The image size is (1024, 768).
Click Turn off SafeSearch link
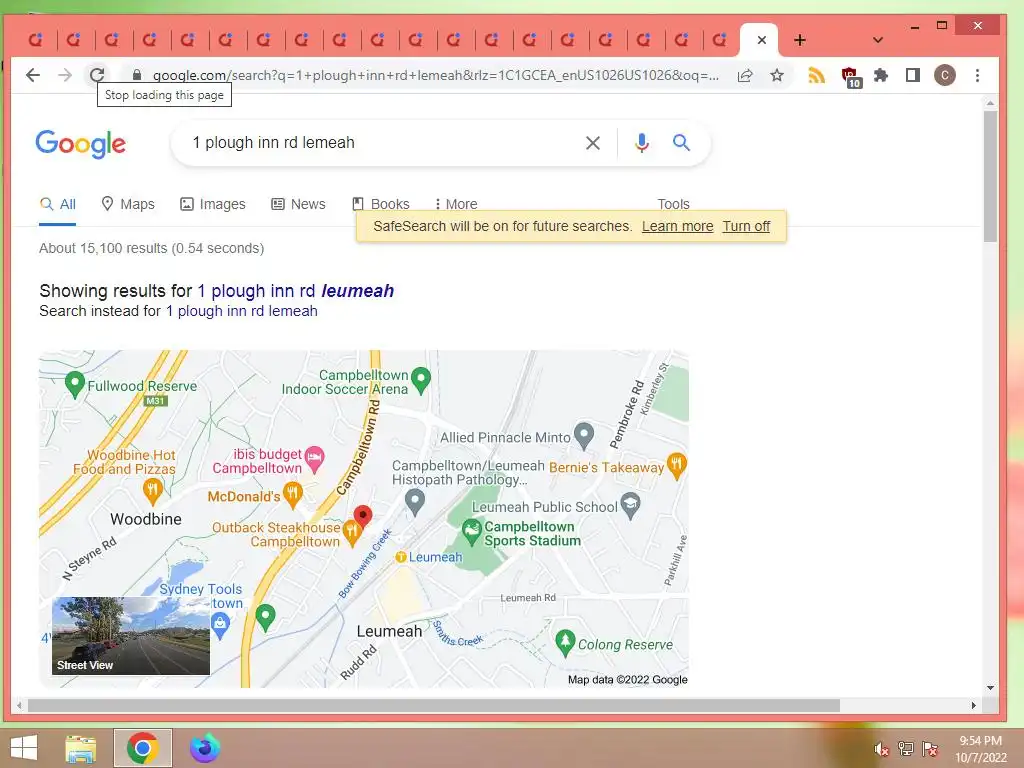pos(746,226)
